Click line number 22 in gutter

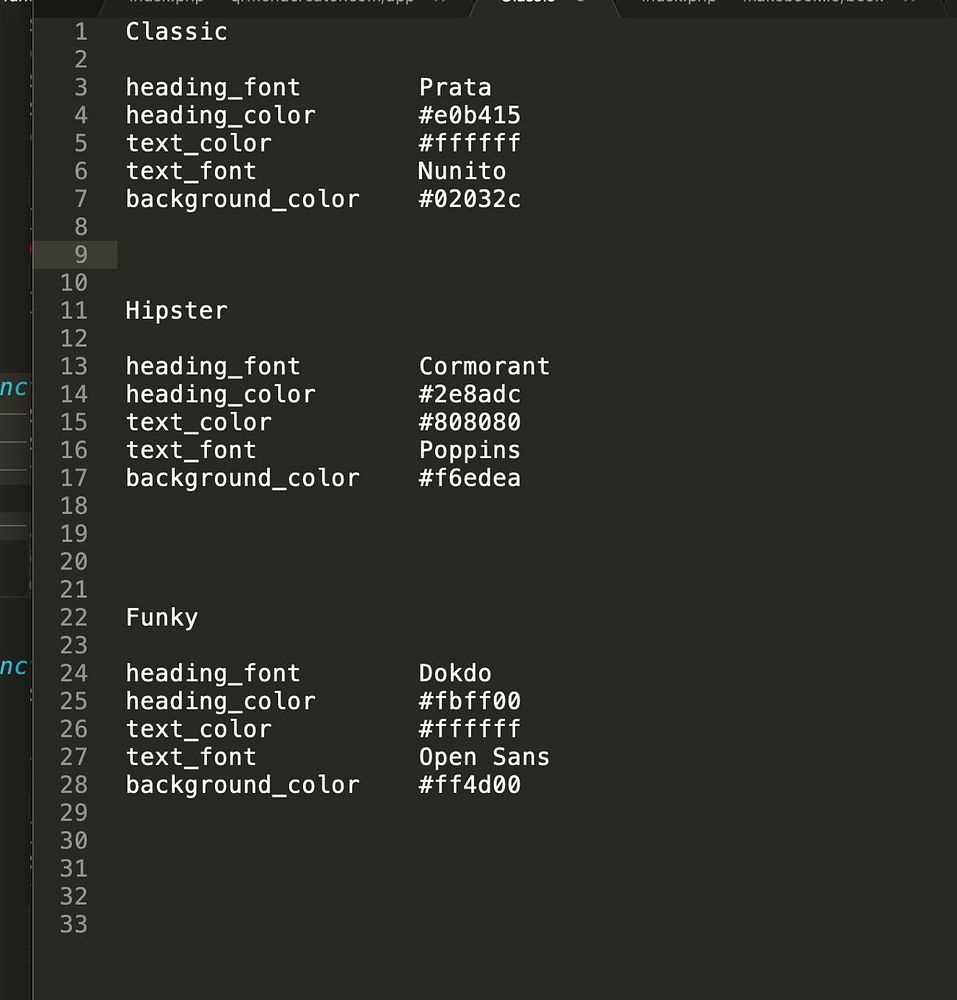(74, 617)
